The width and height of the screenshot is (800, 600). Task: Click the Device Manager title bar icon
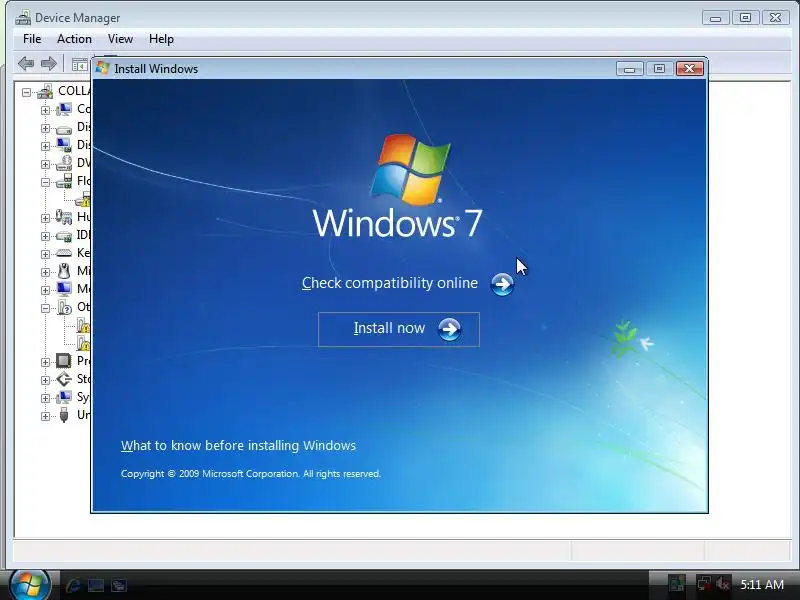click(23, 18)
